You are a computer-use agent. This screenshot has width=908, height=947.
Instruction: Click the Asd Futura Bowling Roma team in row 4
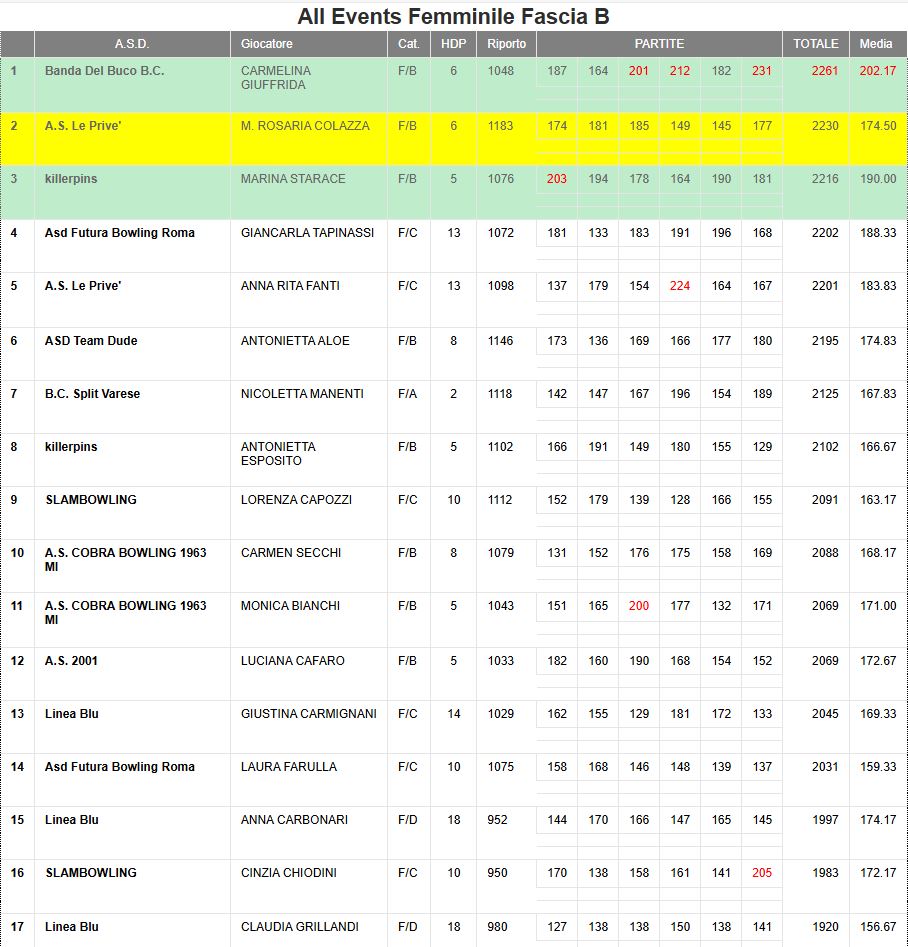click(120, 233)
